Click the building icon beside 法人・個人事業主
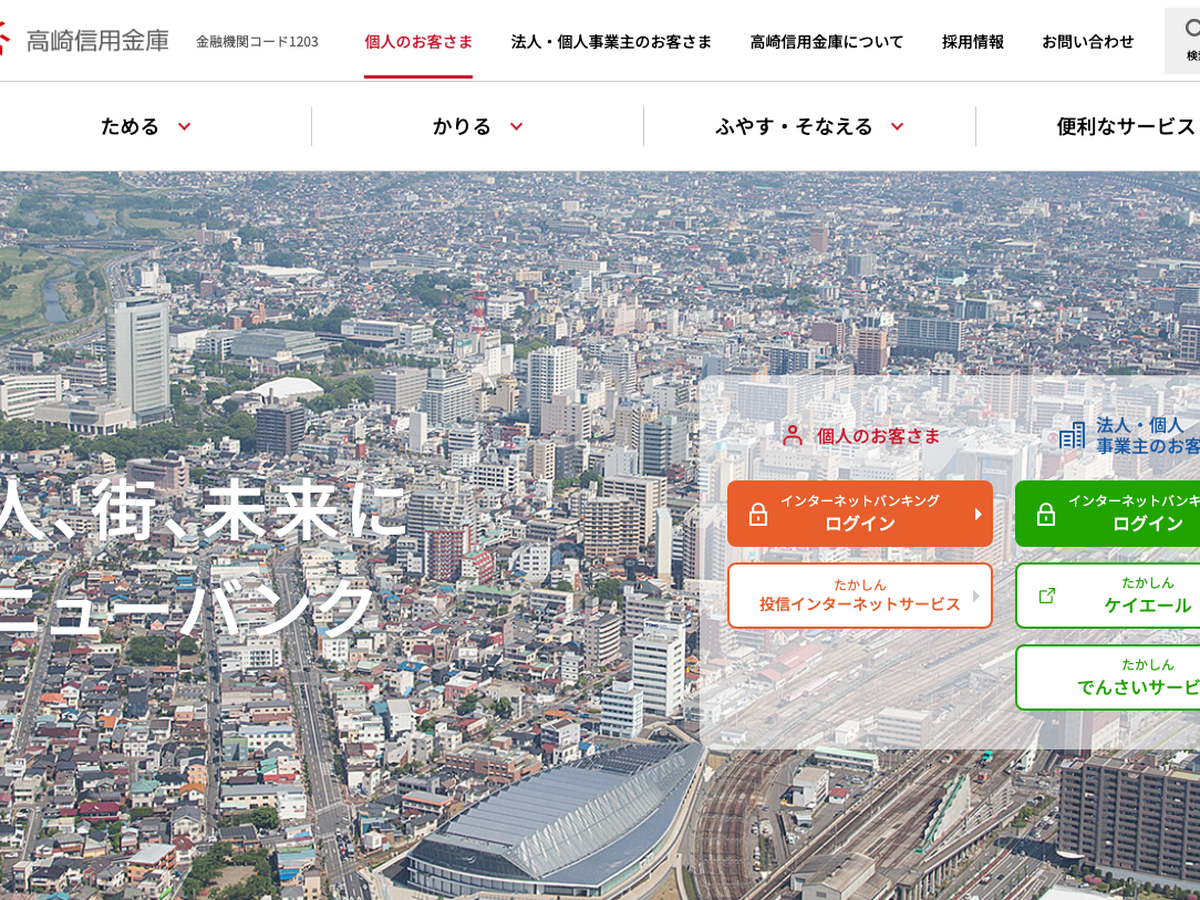 1072,435
